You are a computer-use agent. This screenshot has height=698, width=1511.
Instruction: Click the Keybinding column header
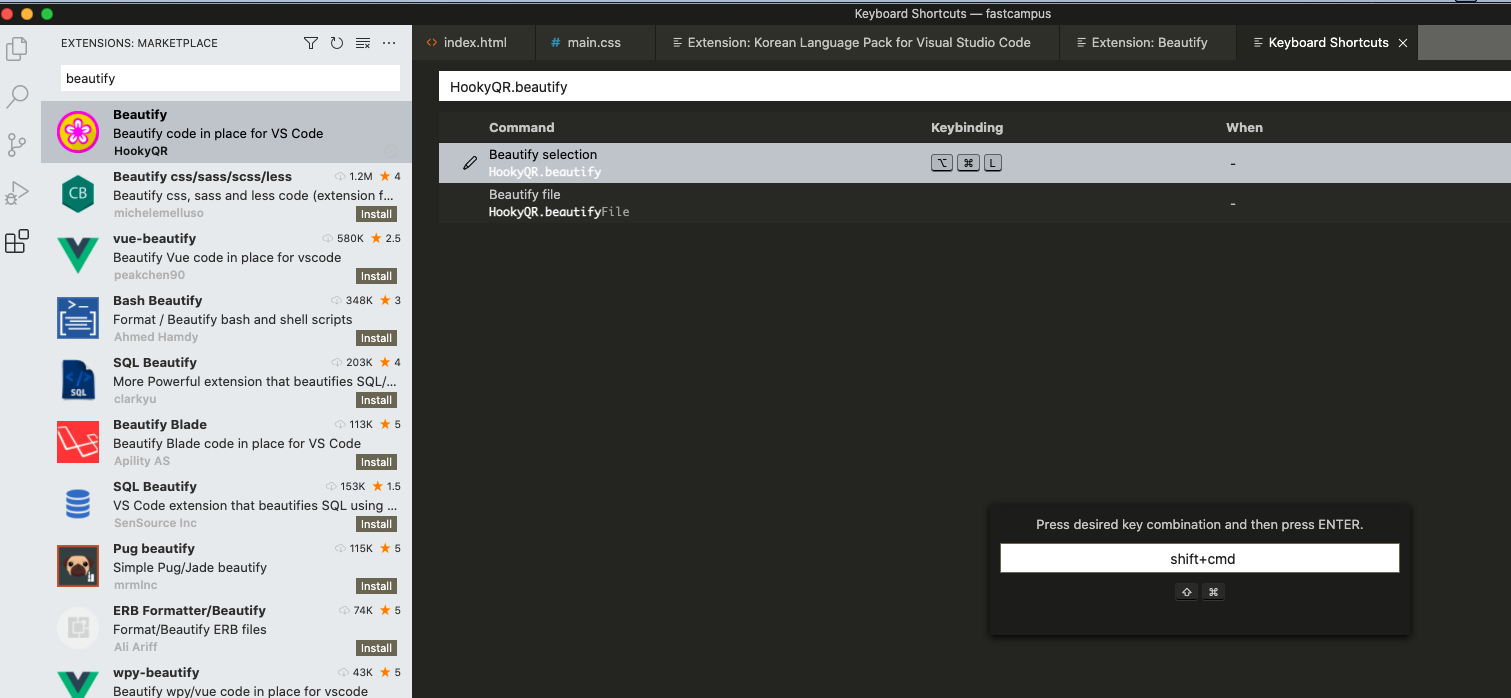pos(966,127)
